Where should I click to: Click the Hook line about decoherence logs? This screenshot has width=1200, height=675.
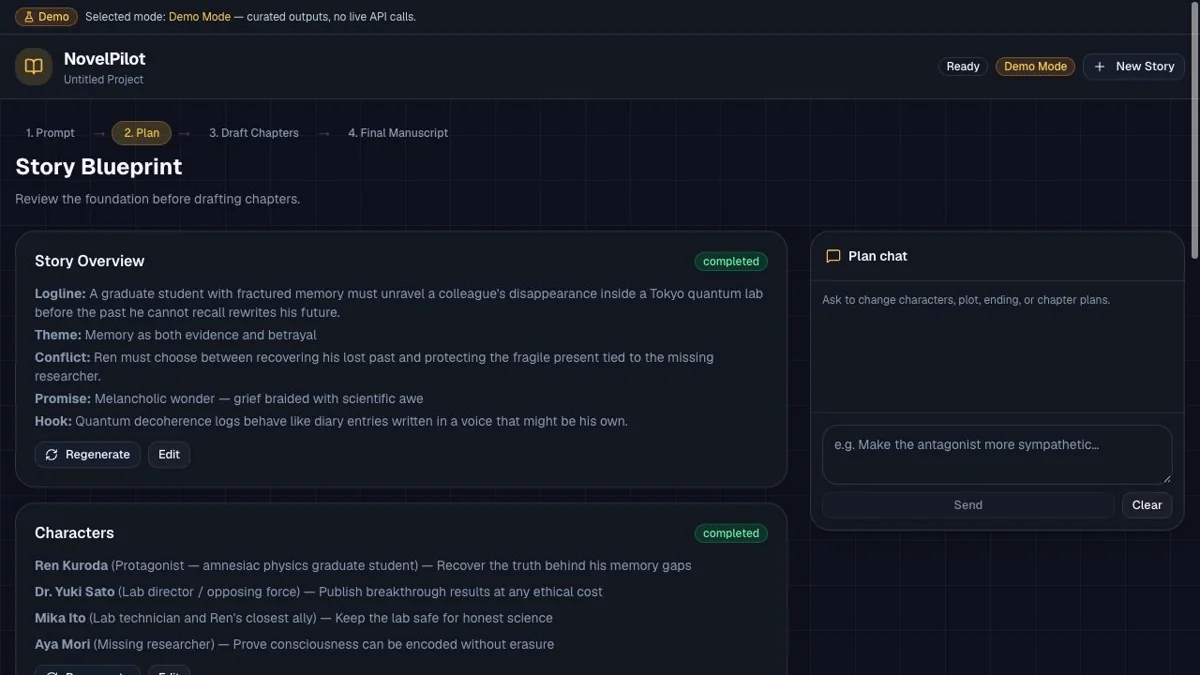[x=331, y=421]
